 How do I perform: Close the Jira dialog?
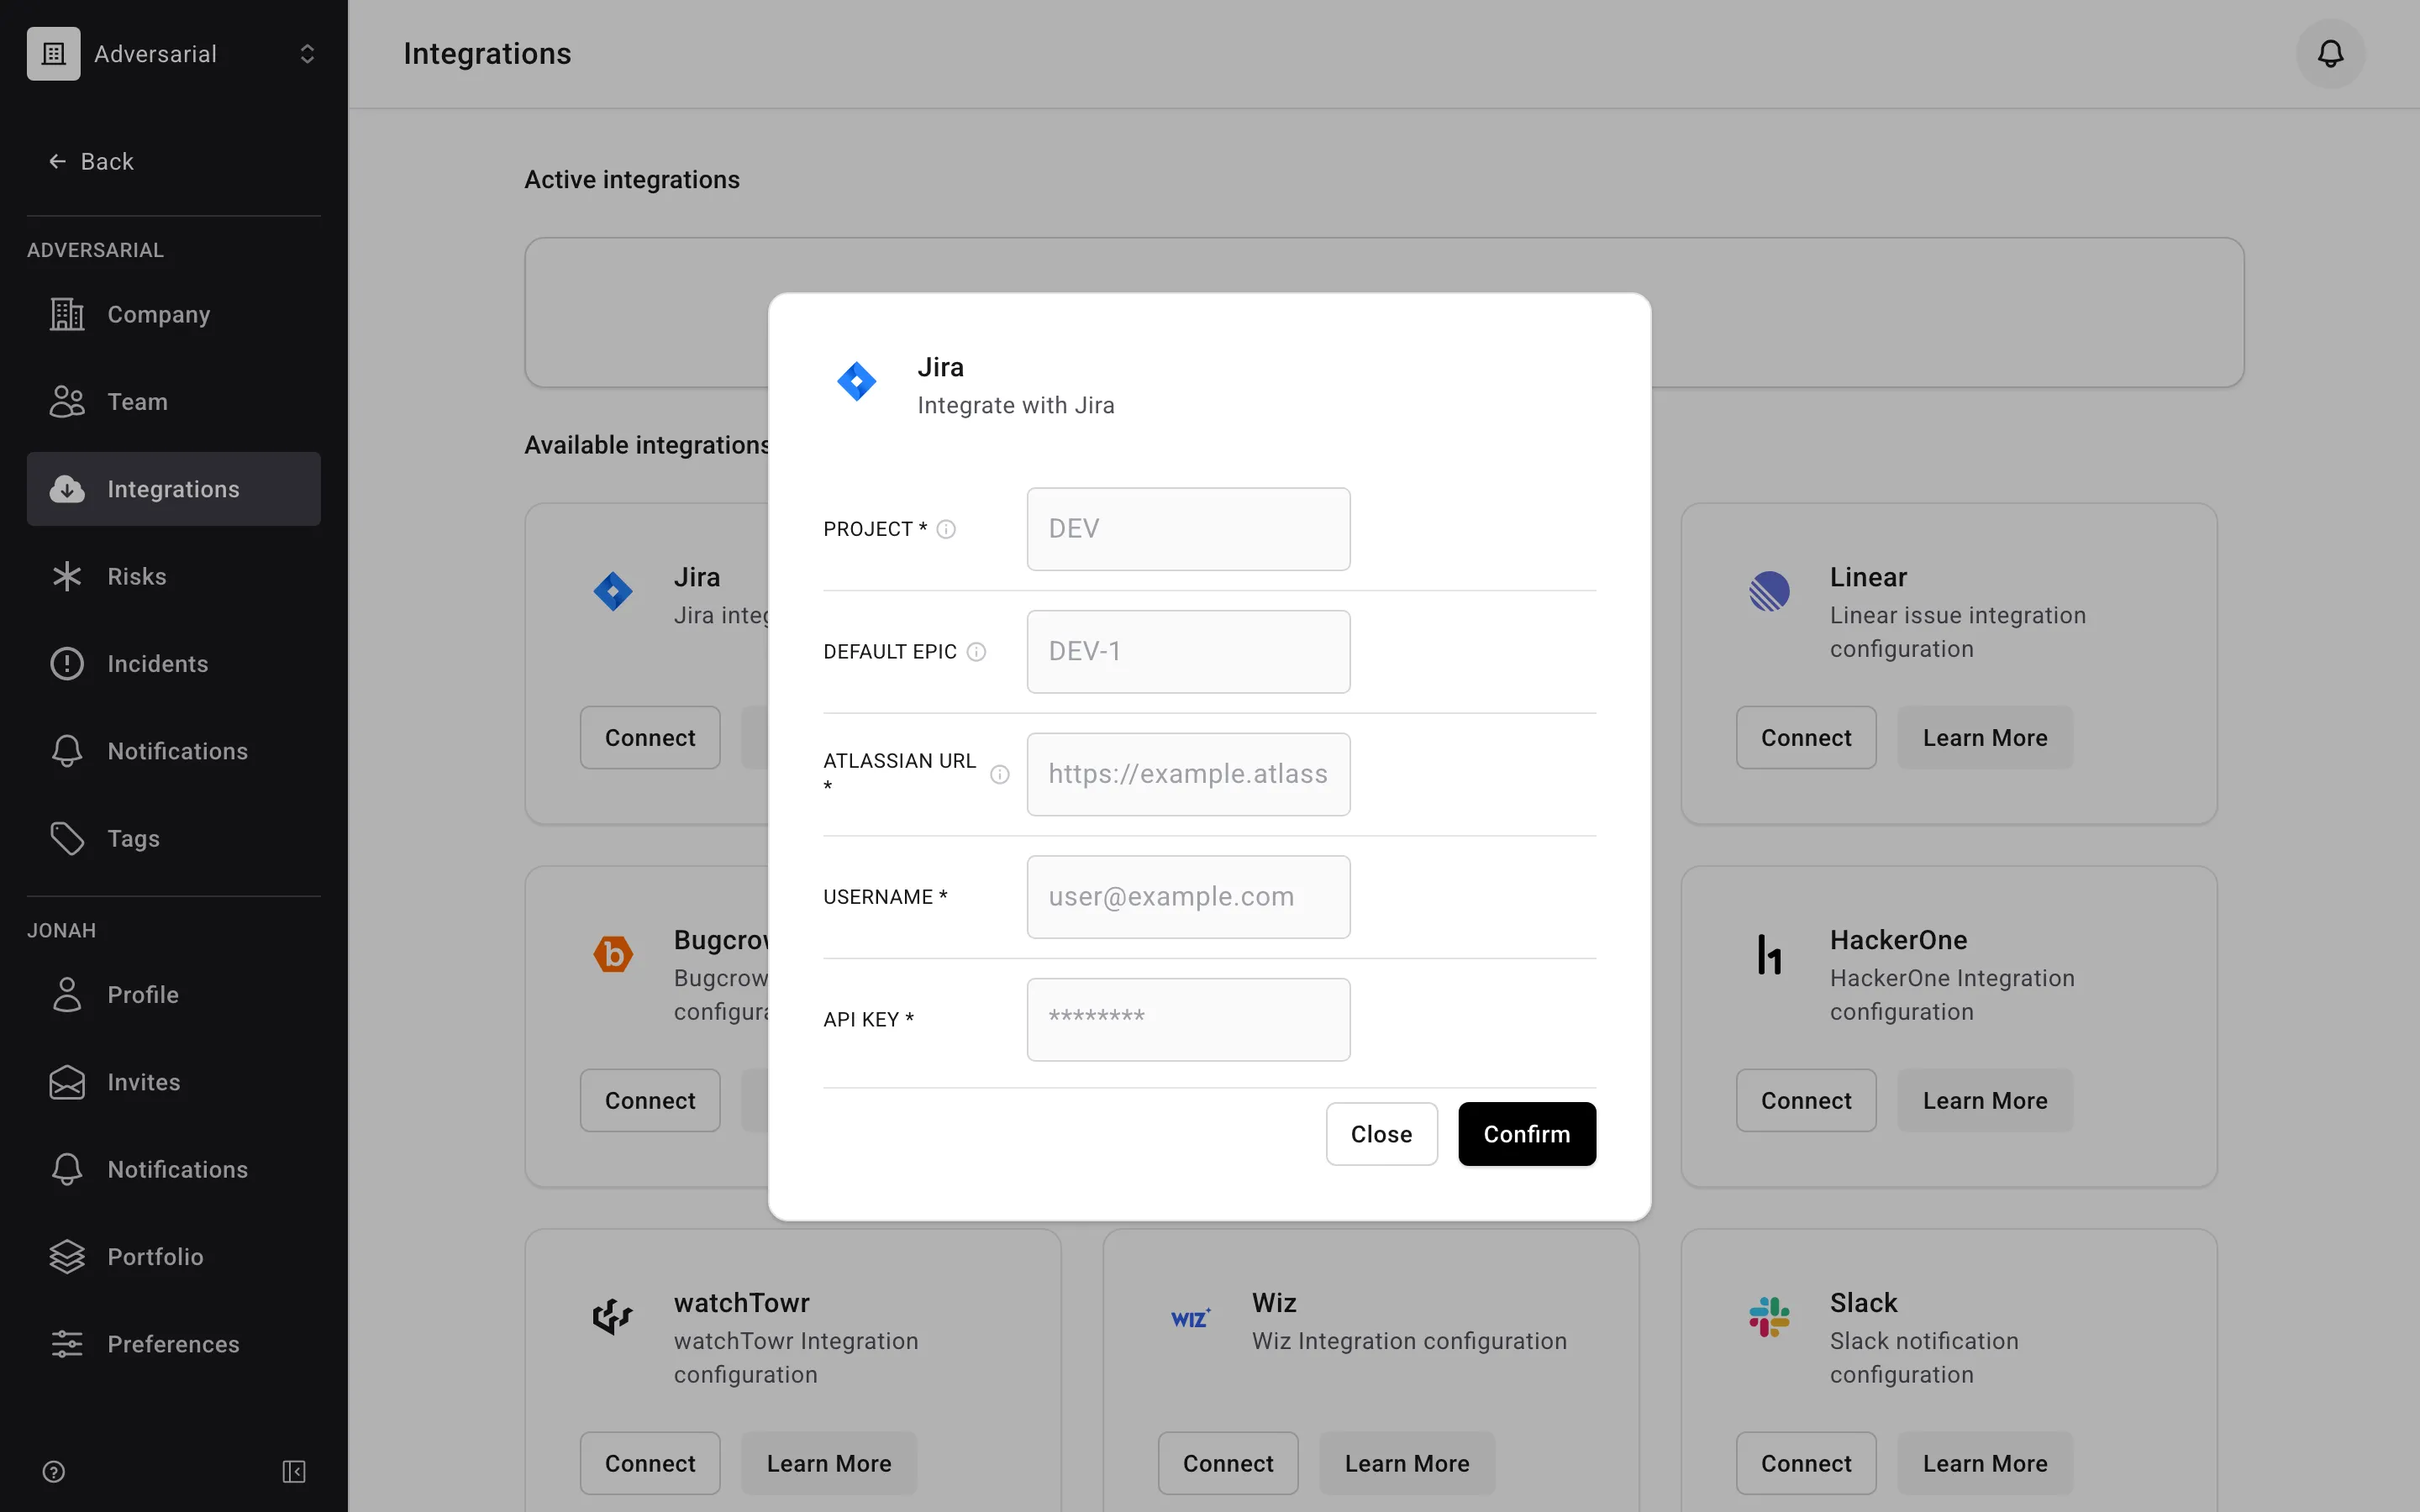1381,1134
